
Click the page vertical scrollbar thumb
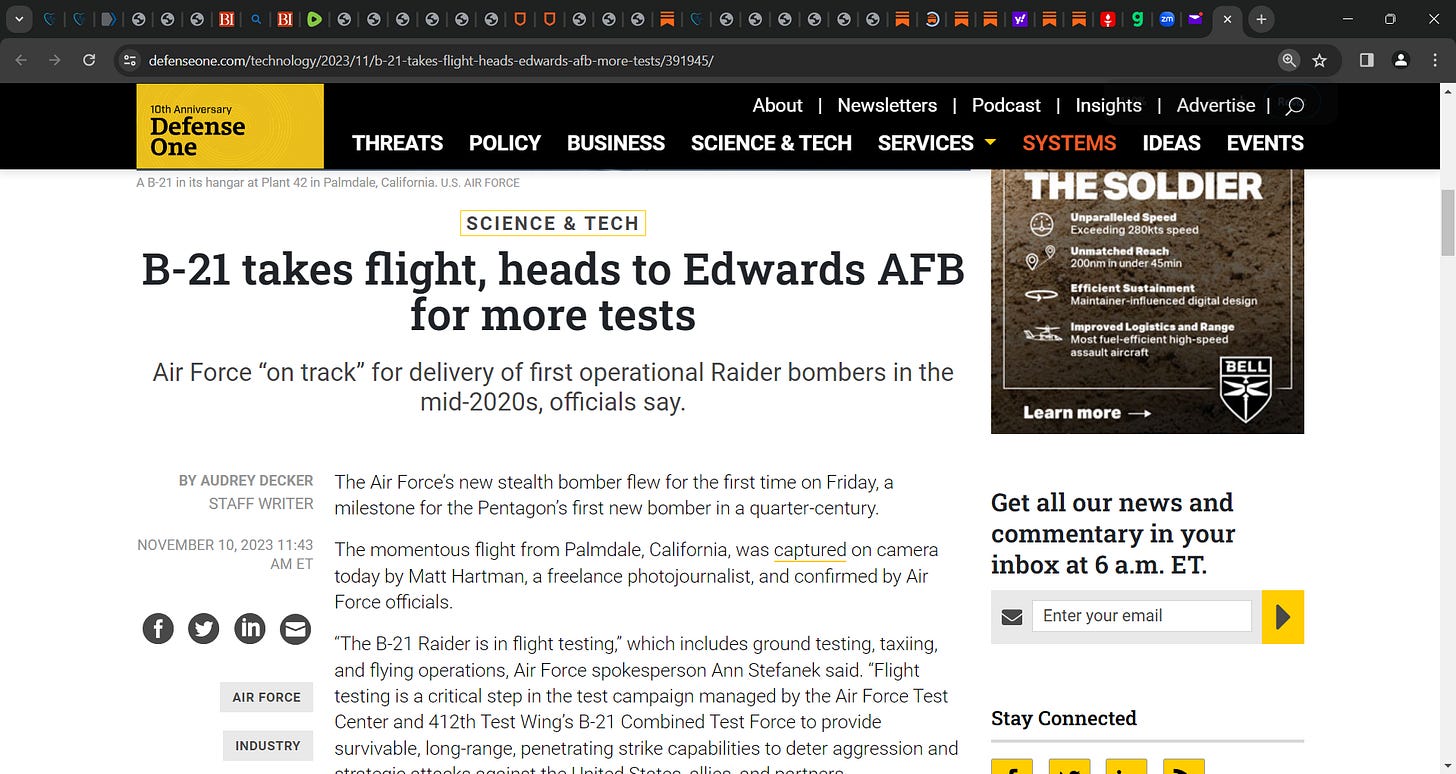point(1446,223)
